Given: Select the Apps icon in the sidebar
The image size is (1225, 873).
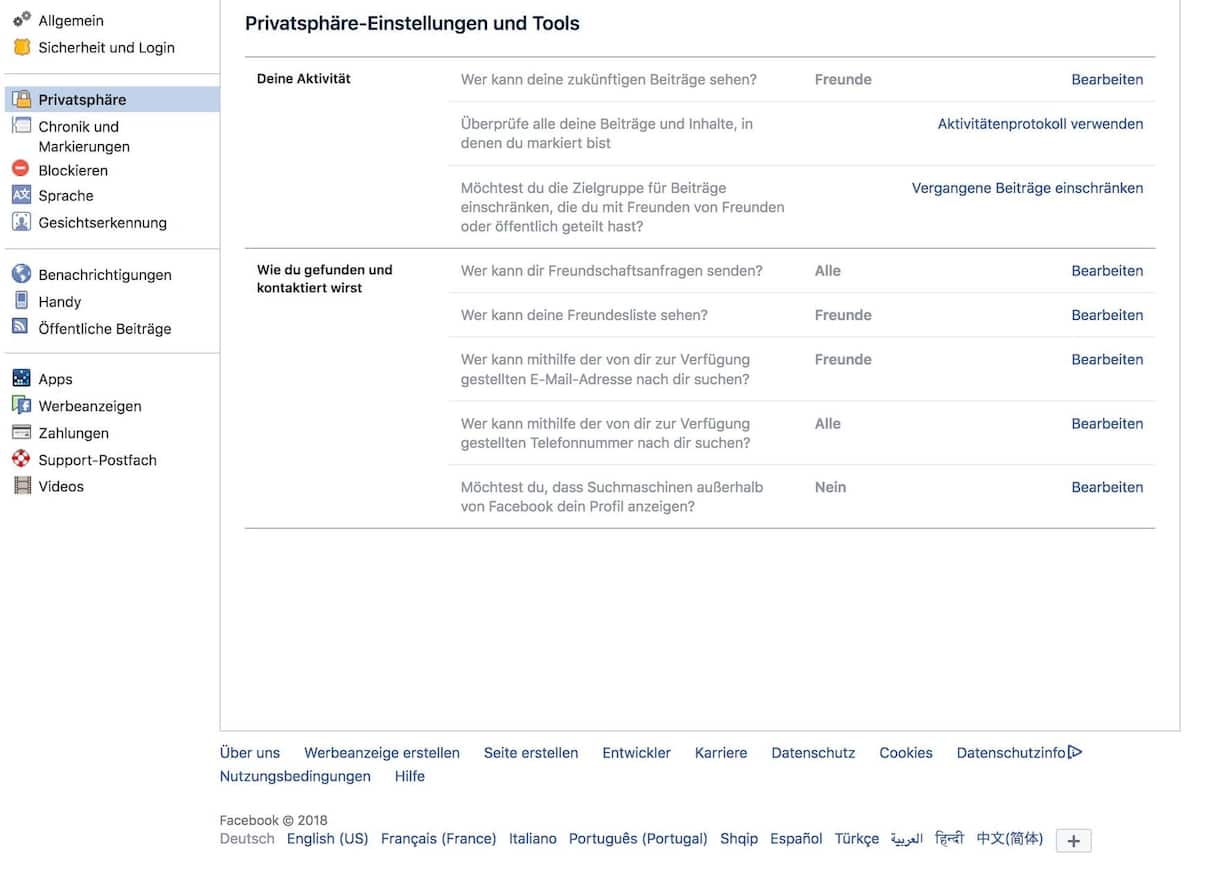Looking at the screenshot, I should 20,379.
